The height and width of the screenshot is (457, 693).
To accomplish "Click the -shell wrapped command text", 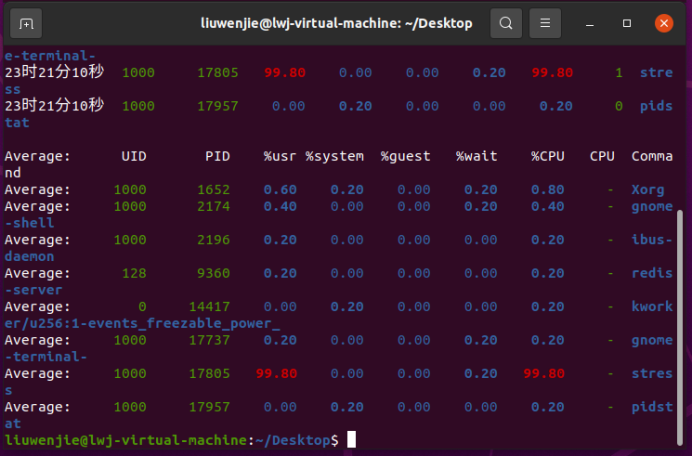I will click(29, 223).
